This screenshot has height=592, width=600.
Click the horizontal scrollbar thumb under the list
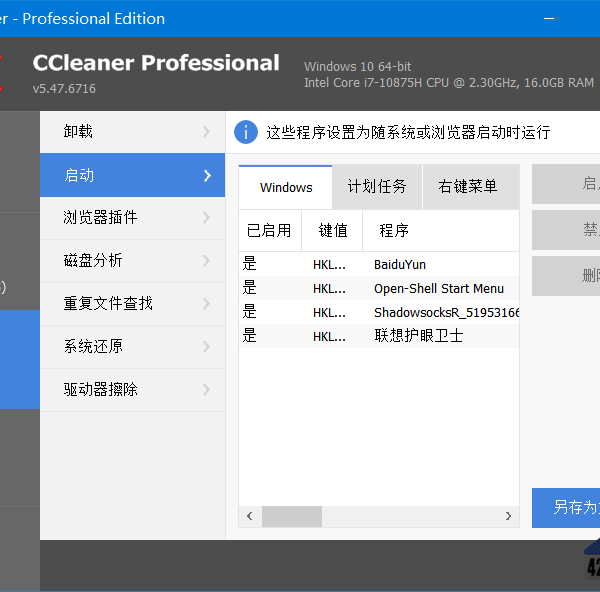pyautogui.click(x=292, y=517)
